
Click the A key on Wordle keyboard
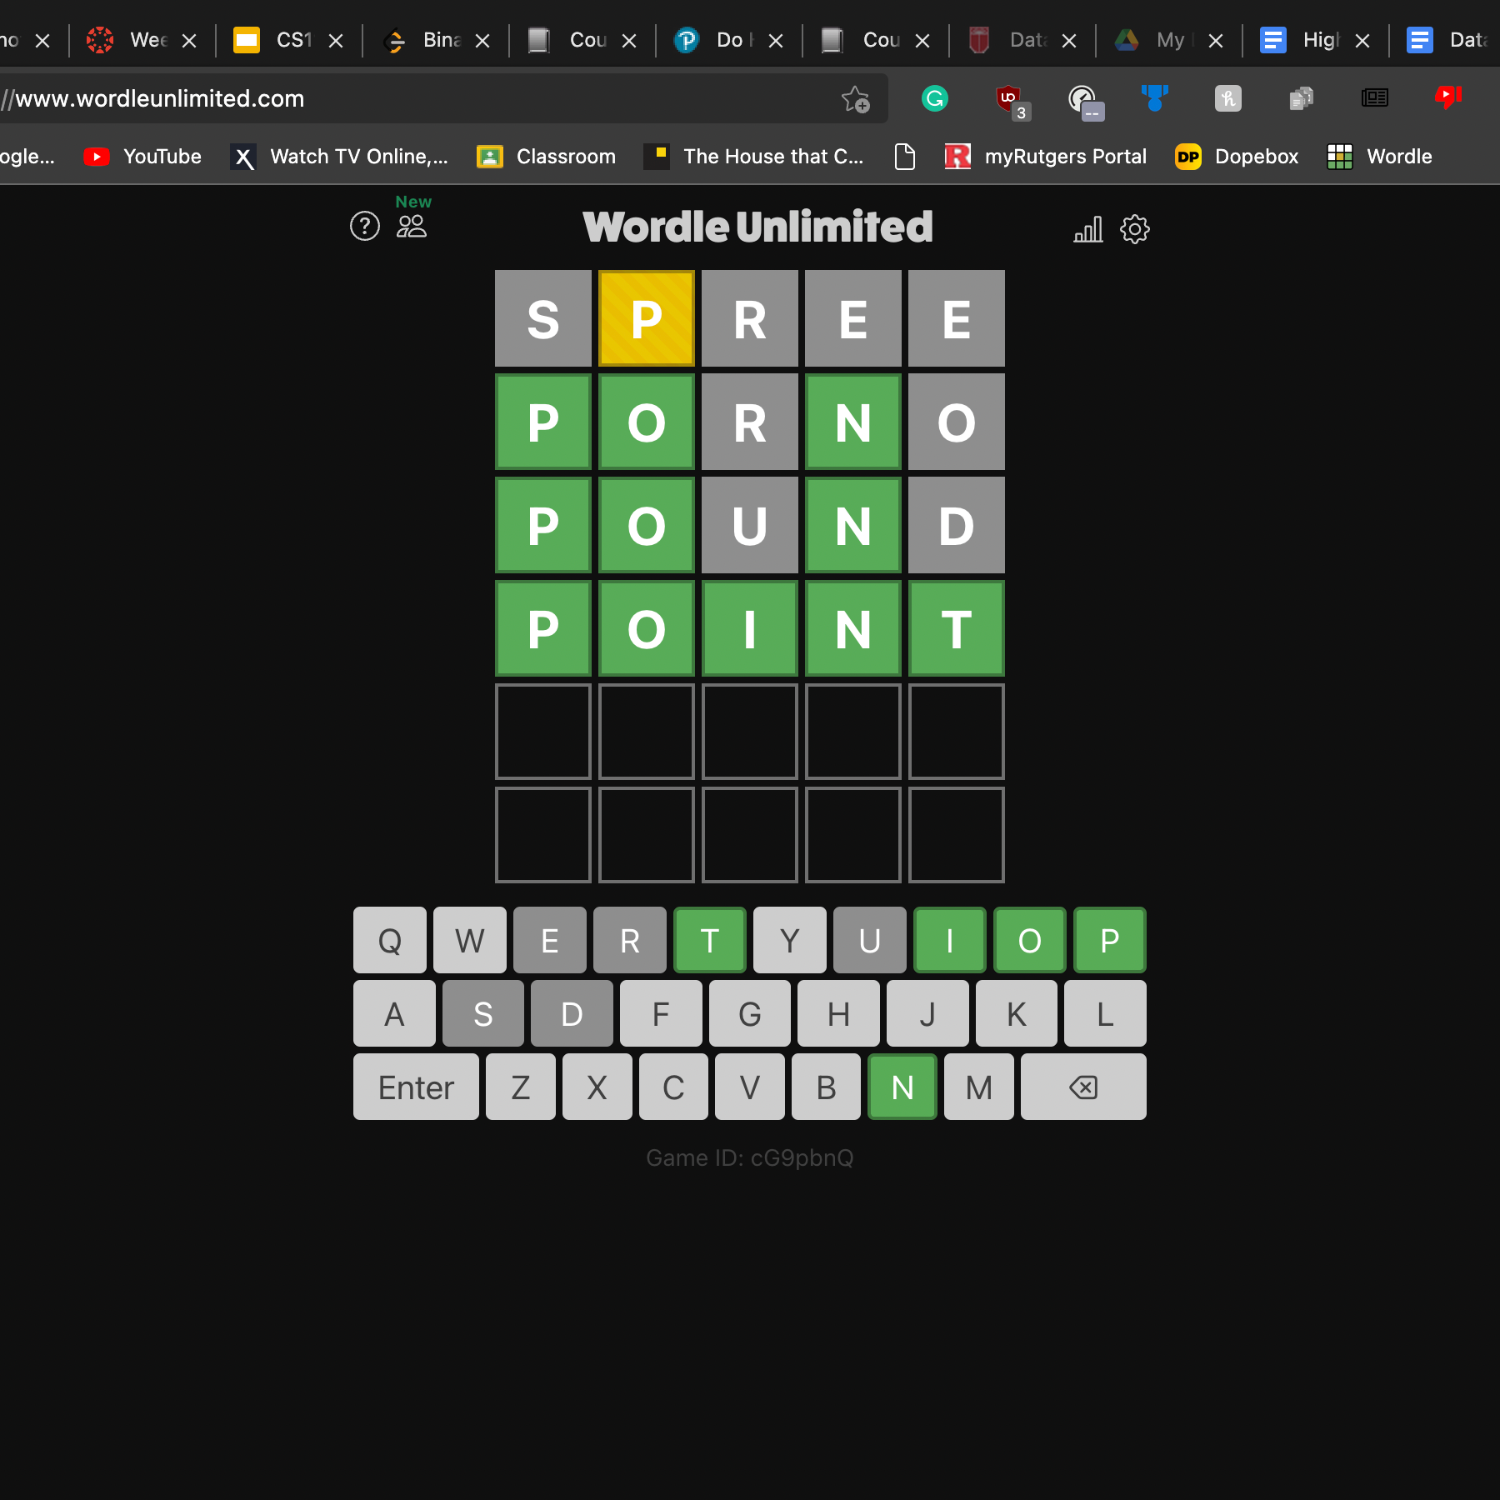[x=394, y=1014]
